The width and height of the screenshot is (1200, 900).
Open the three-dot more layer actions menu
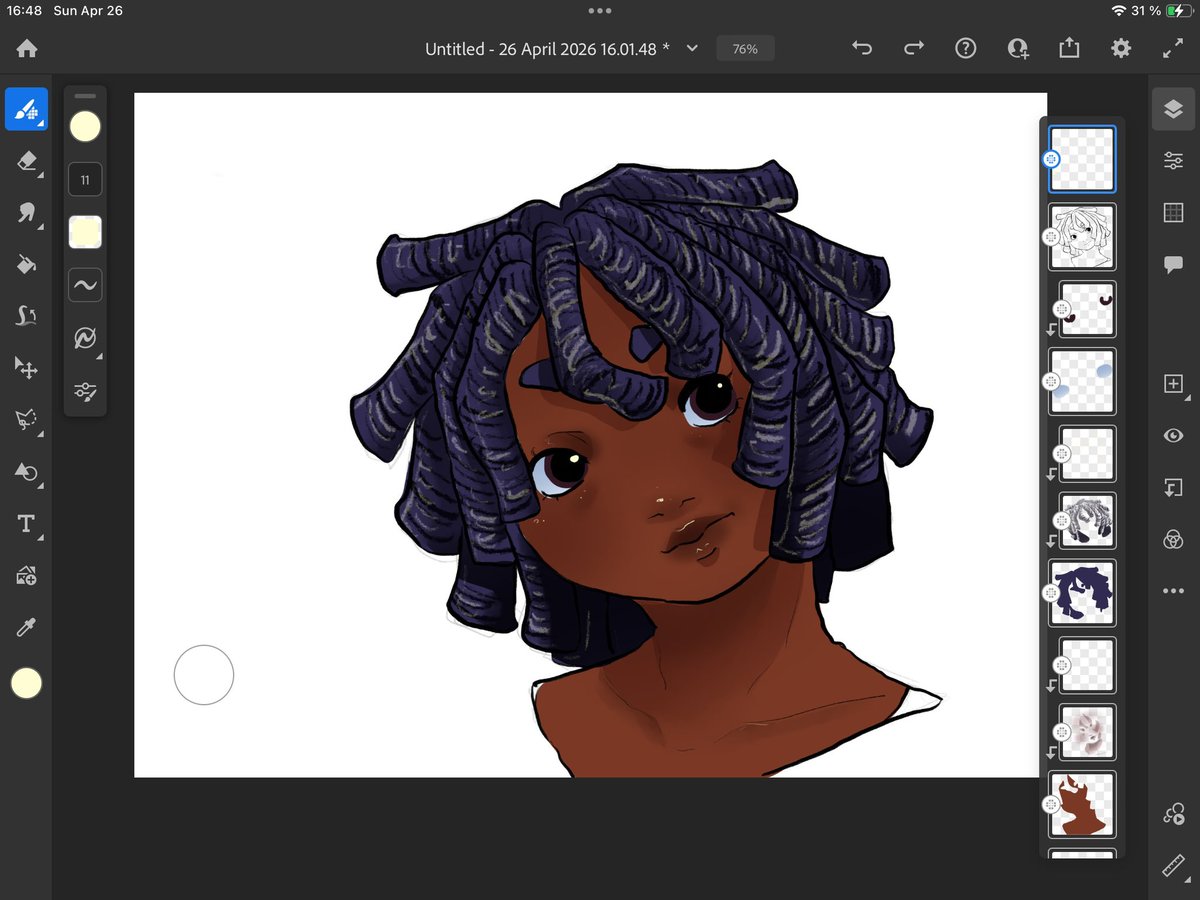pyautogui.click(x=1173, y=591)
